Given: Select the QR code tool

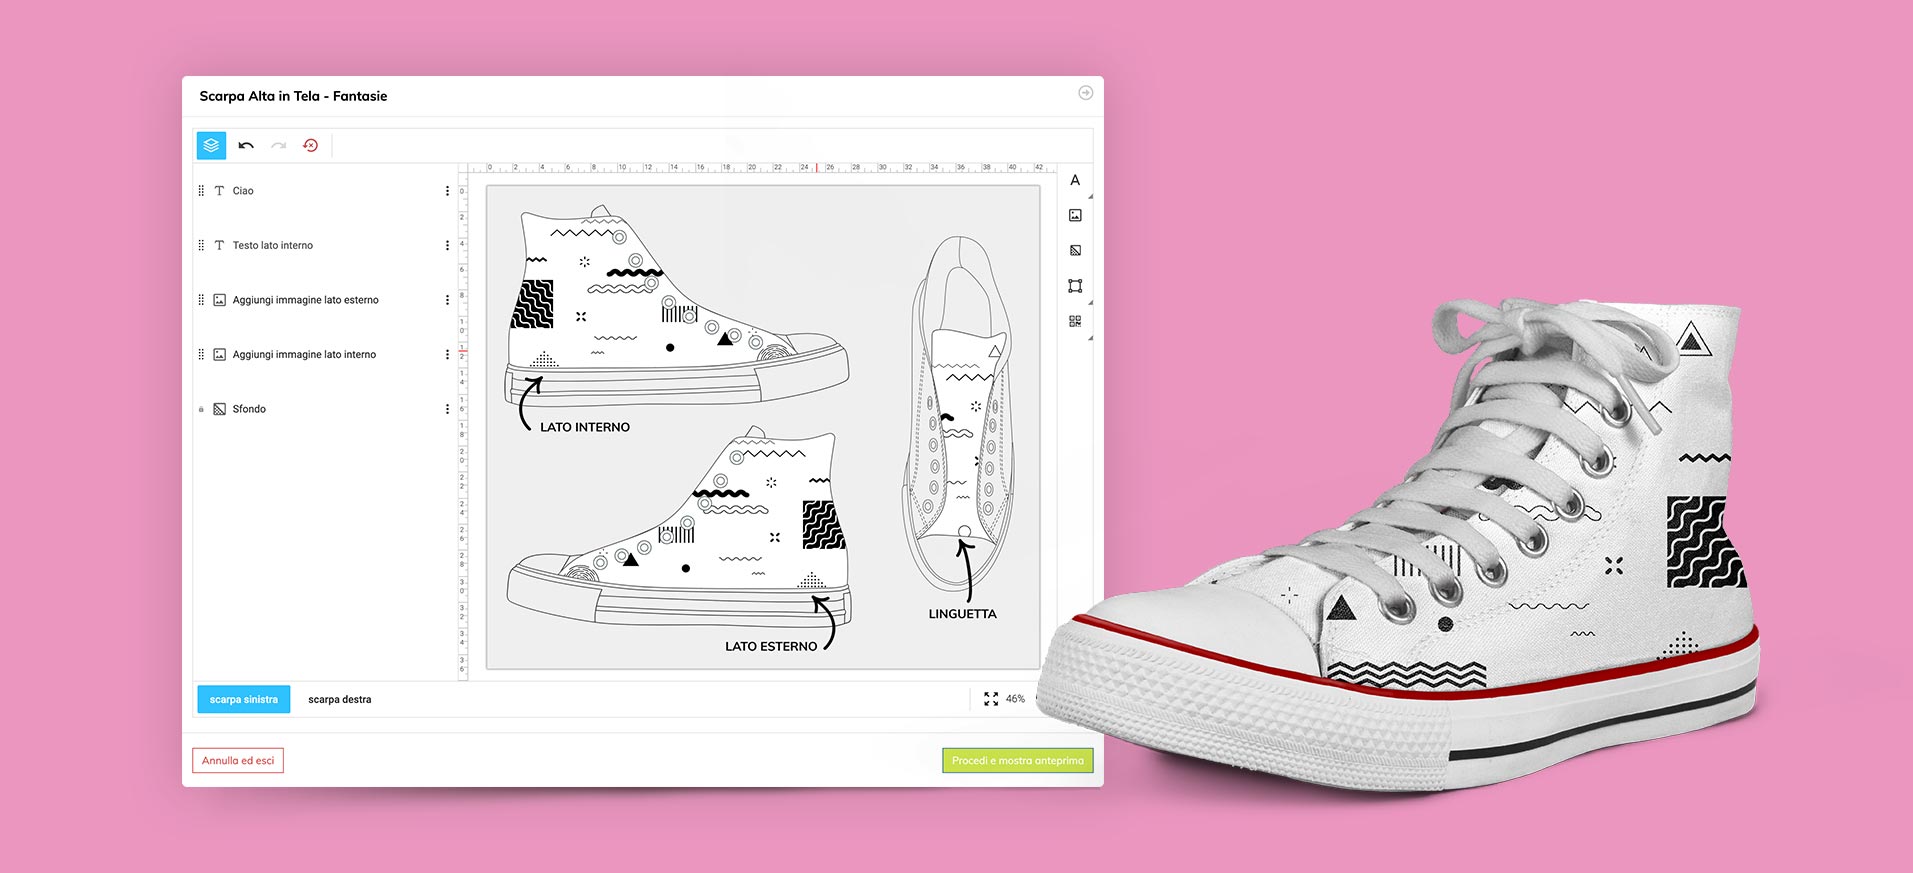Looking at the screenshot, I should pos(1075,321).
